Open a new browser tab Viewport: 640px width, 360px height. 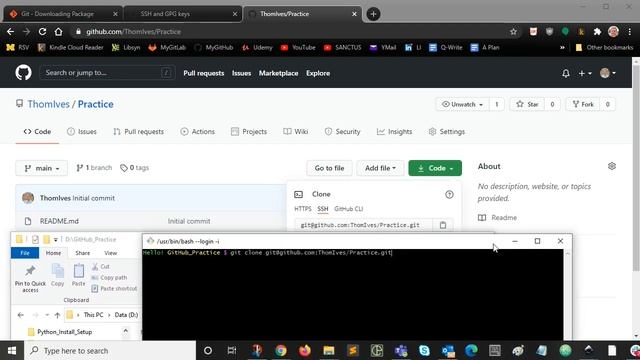coord(373,14)
